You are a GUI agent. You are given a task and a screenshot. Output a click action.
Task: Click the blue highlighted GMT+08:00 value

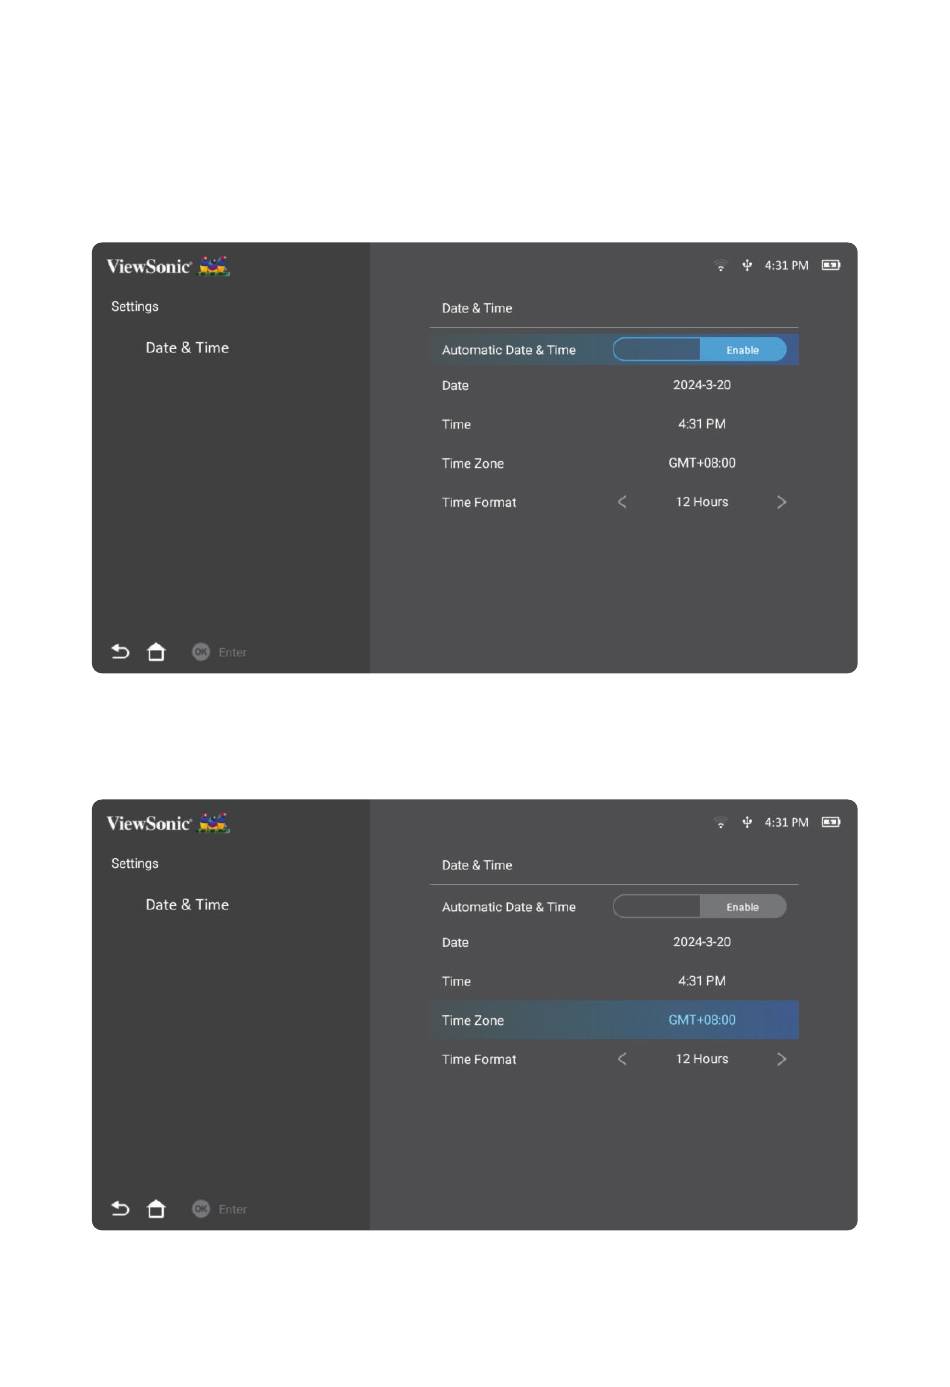pyautogui.click(x=702, y=1020)
